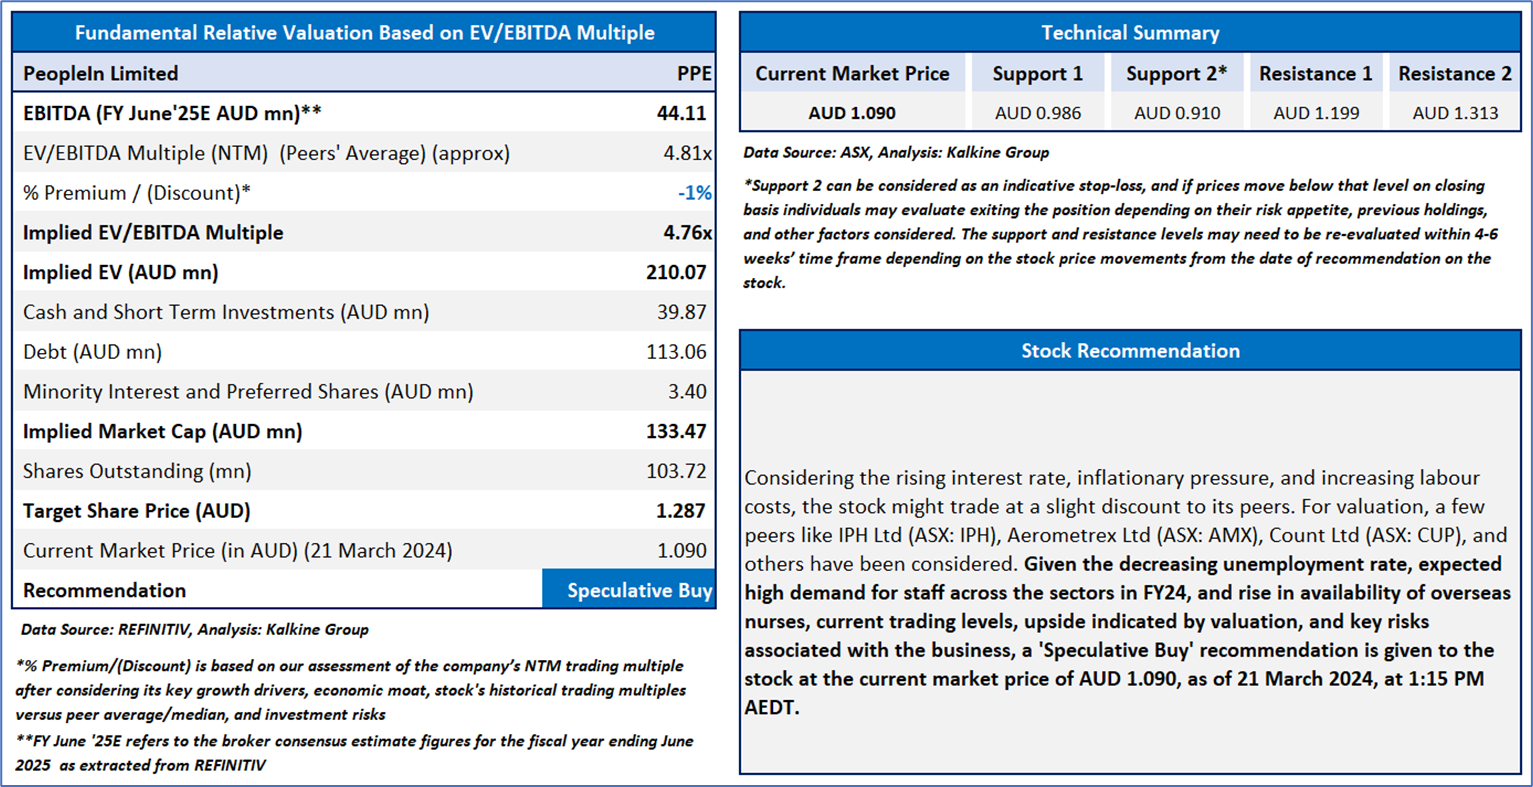The width and height of the screenshot is (1533, 787).
Task: Click the 'Considering the rising interest rate' paragraph
Action: [1128, 592]
